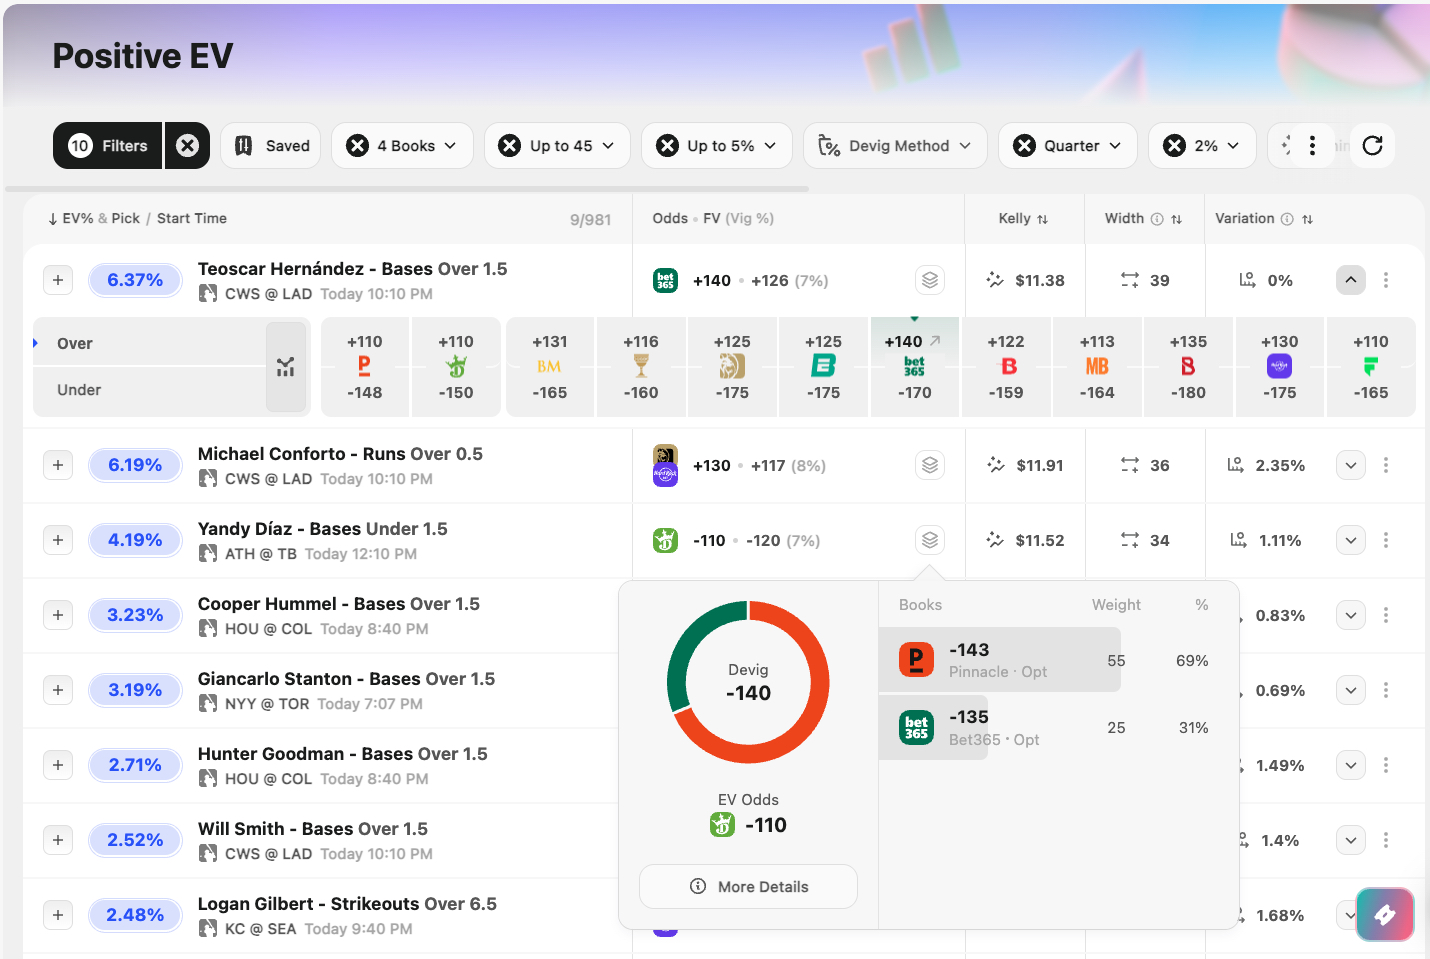Expand the Yandy Díaz row chevron

pyautogui.click(x=1351, y=540)
